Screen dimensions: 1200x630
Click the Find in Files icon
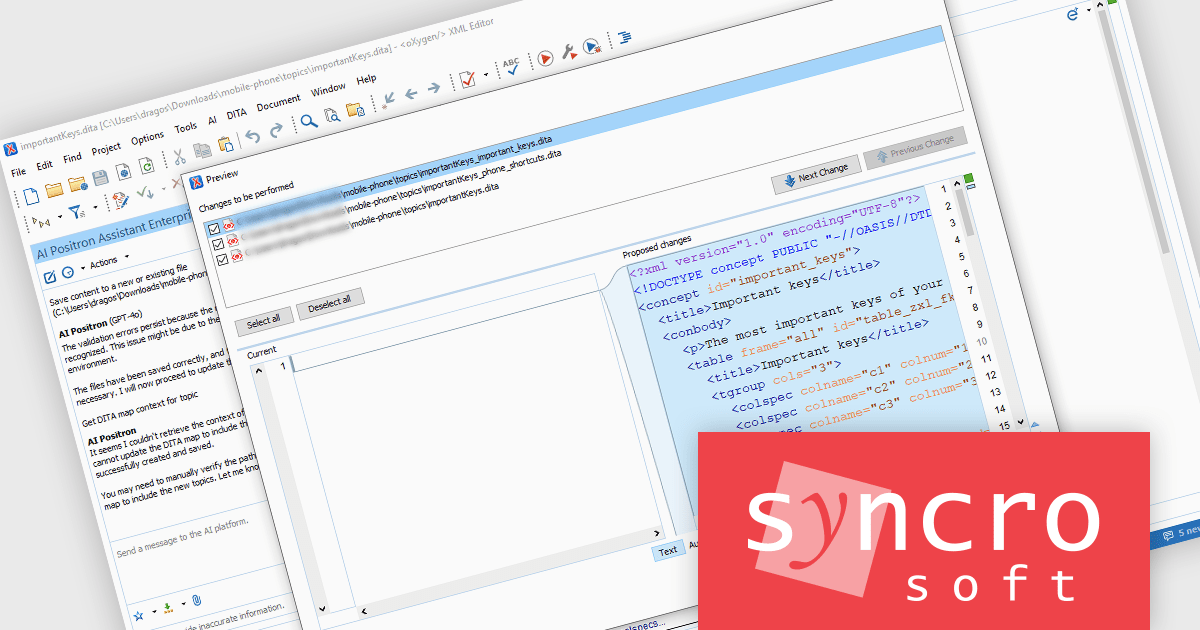coord(331,116)
